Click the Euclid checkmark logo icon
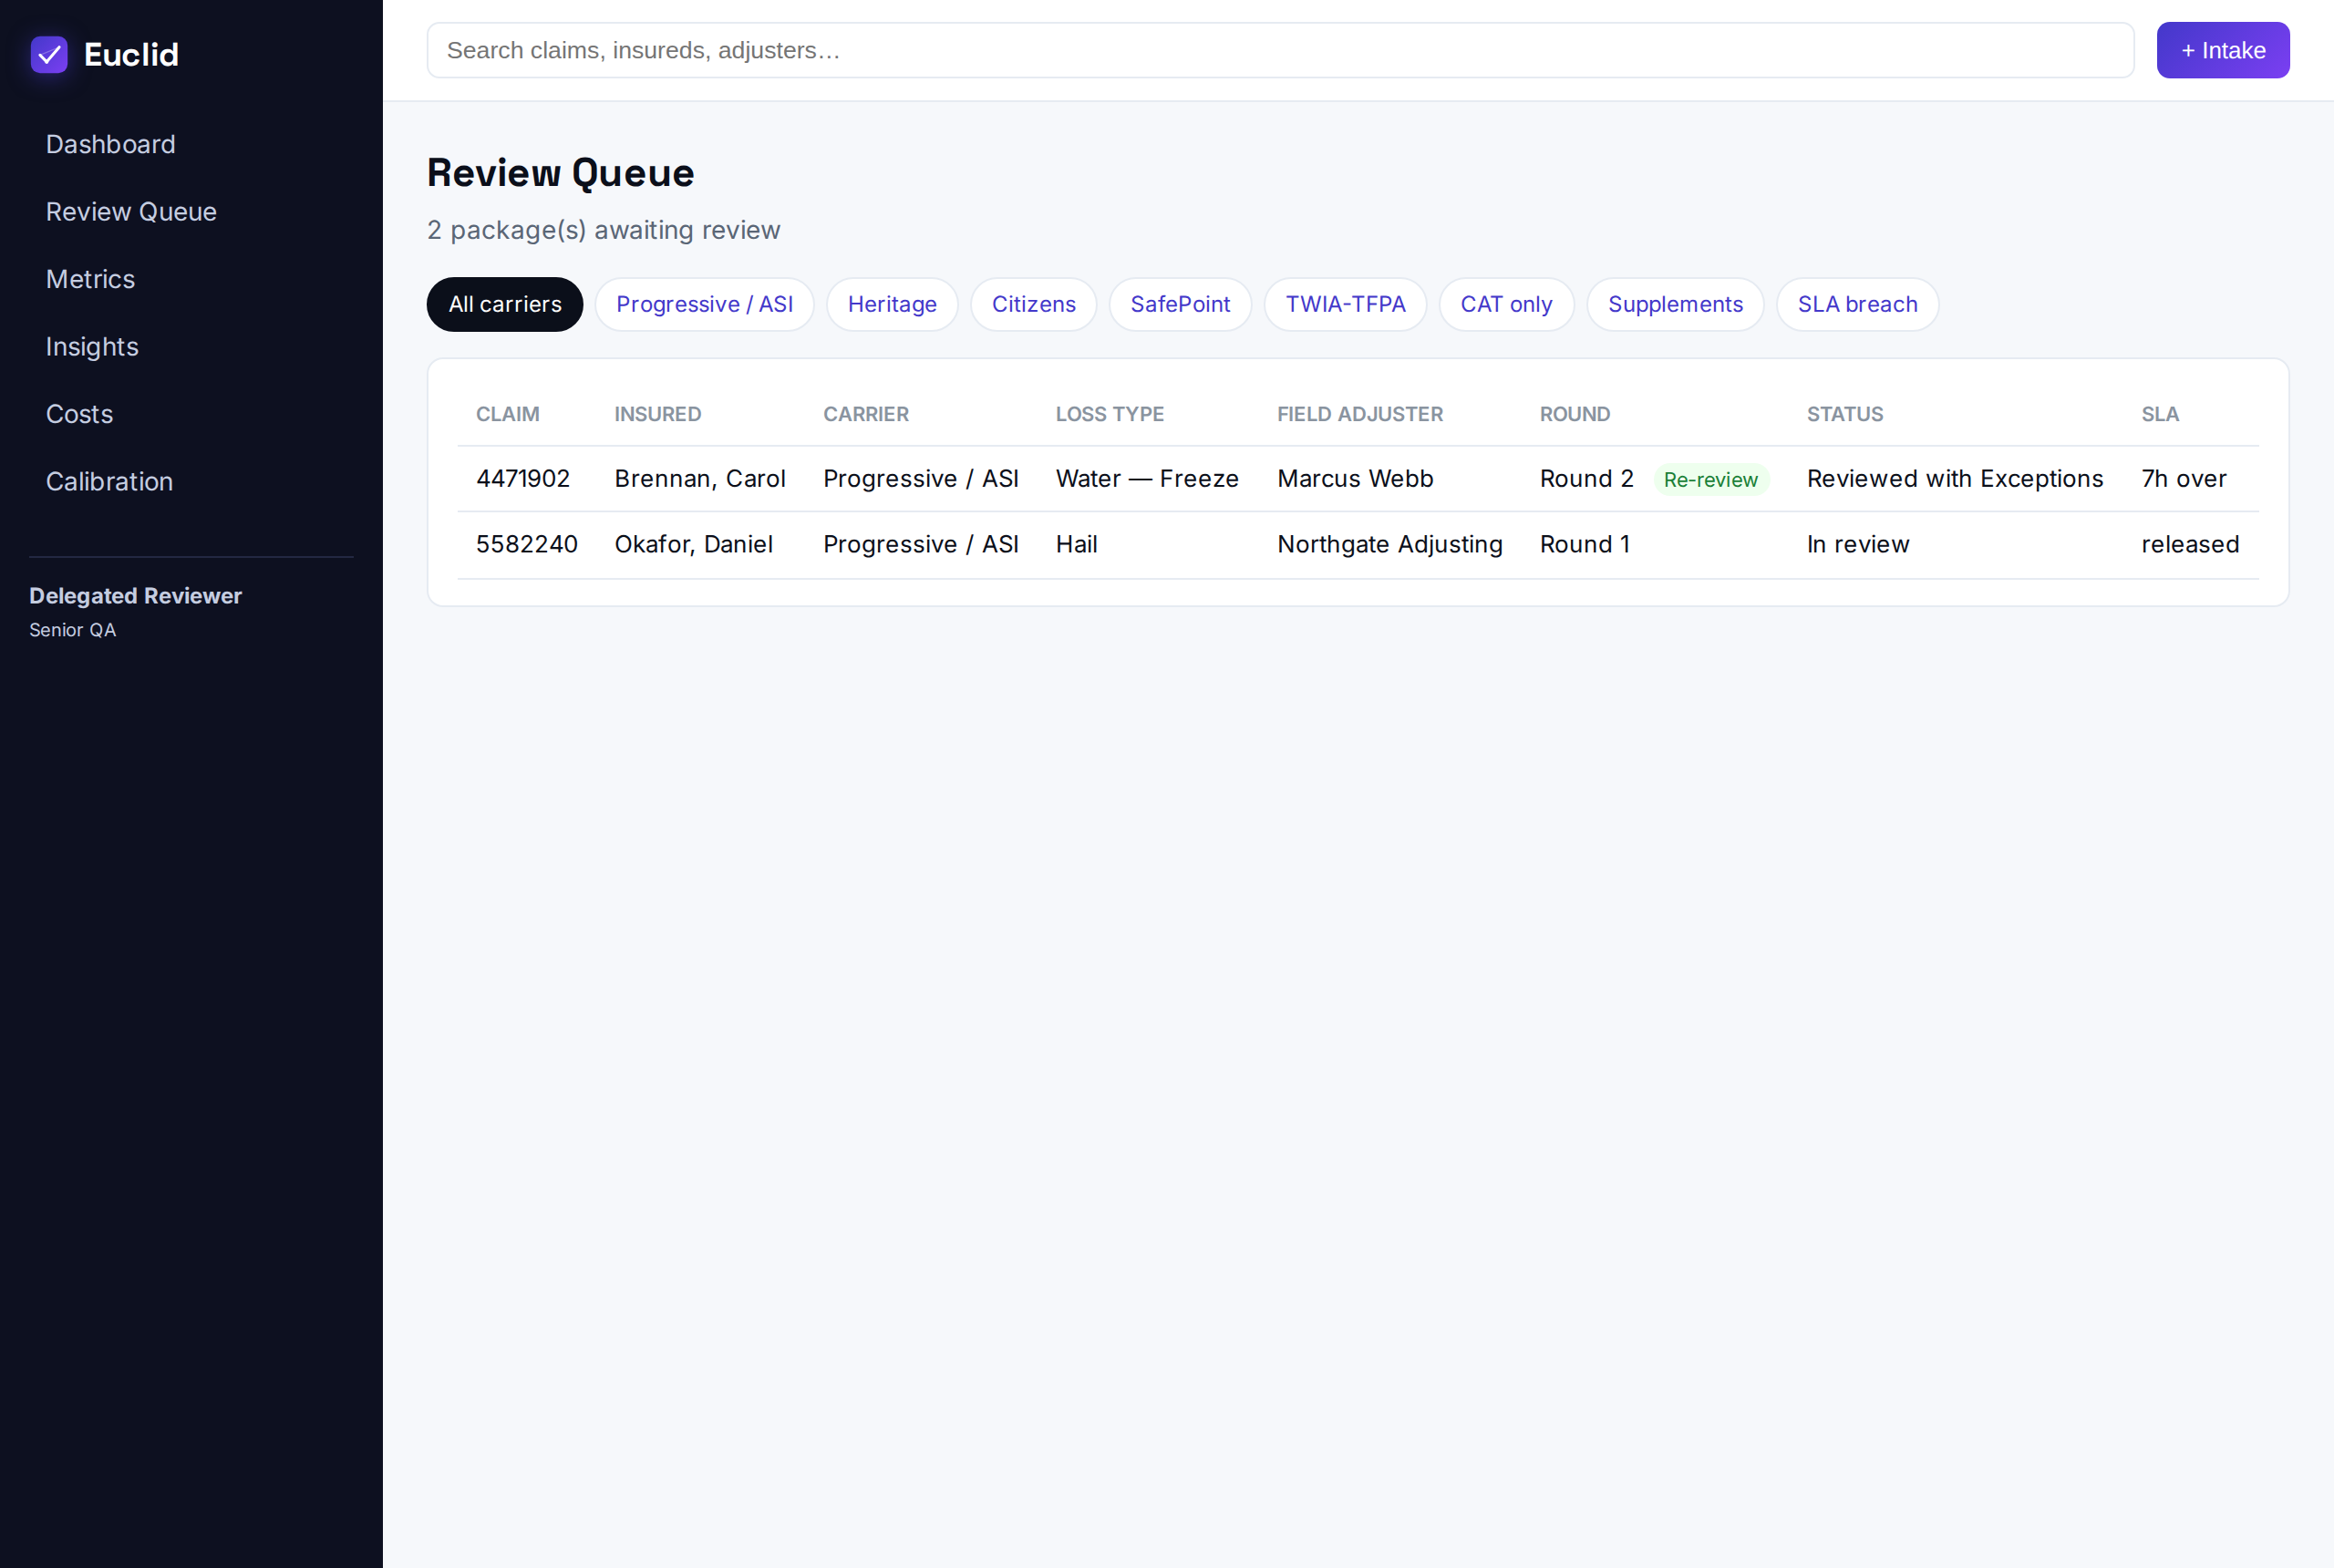 point(49,54)
